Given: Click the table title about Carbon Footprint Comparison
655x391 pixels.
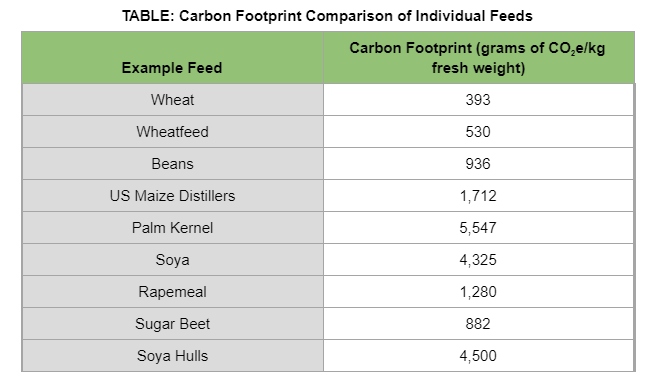Looking at the screenshot, I should tap(327, 16).
